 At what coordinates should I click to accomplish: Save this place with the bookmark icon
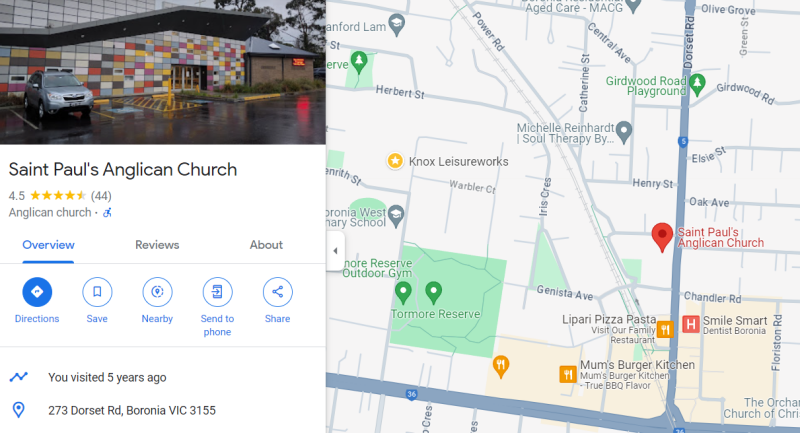(x=97, y=292)
